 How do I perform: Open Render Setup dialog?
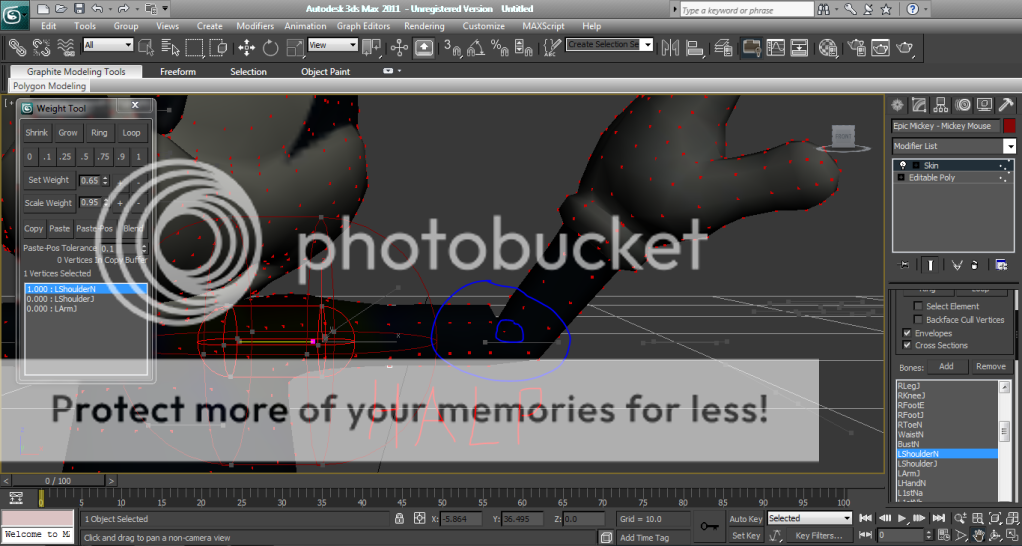[856, 48]
